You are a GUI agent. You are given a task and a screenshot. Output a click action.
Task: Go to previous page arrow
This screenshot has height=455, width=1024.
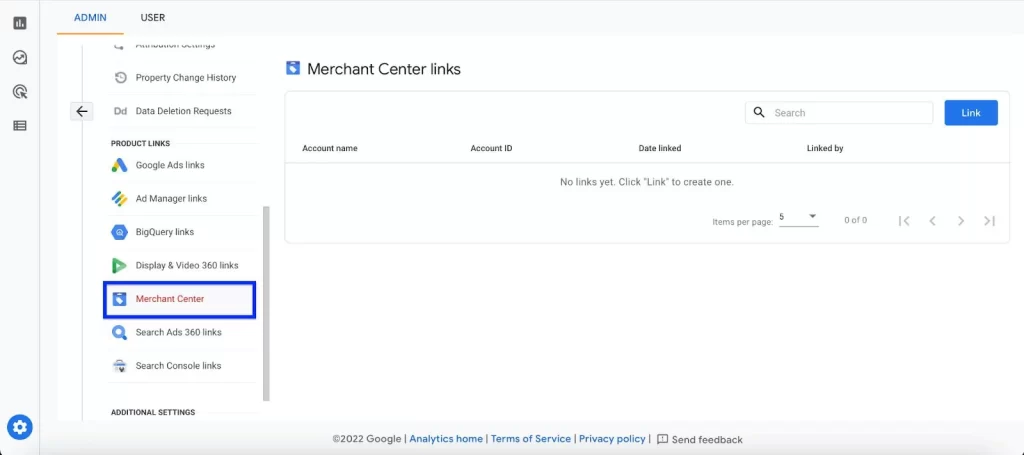pyautogui.click(x=933, y=221)
